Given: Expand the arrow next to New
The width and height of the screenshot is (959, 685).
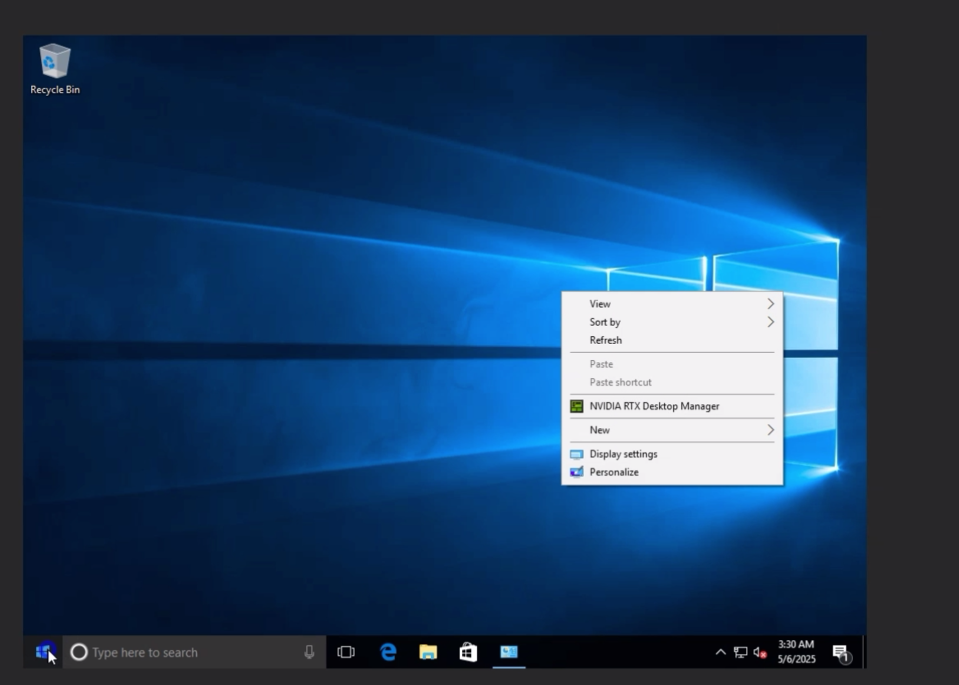Looking at the screenshot, I should tap(771, 430).
